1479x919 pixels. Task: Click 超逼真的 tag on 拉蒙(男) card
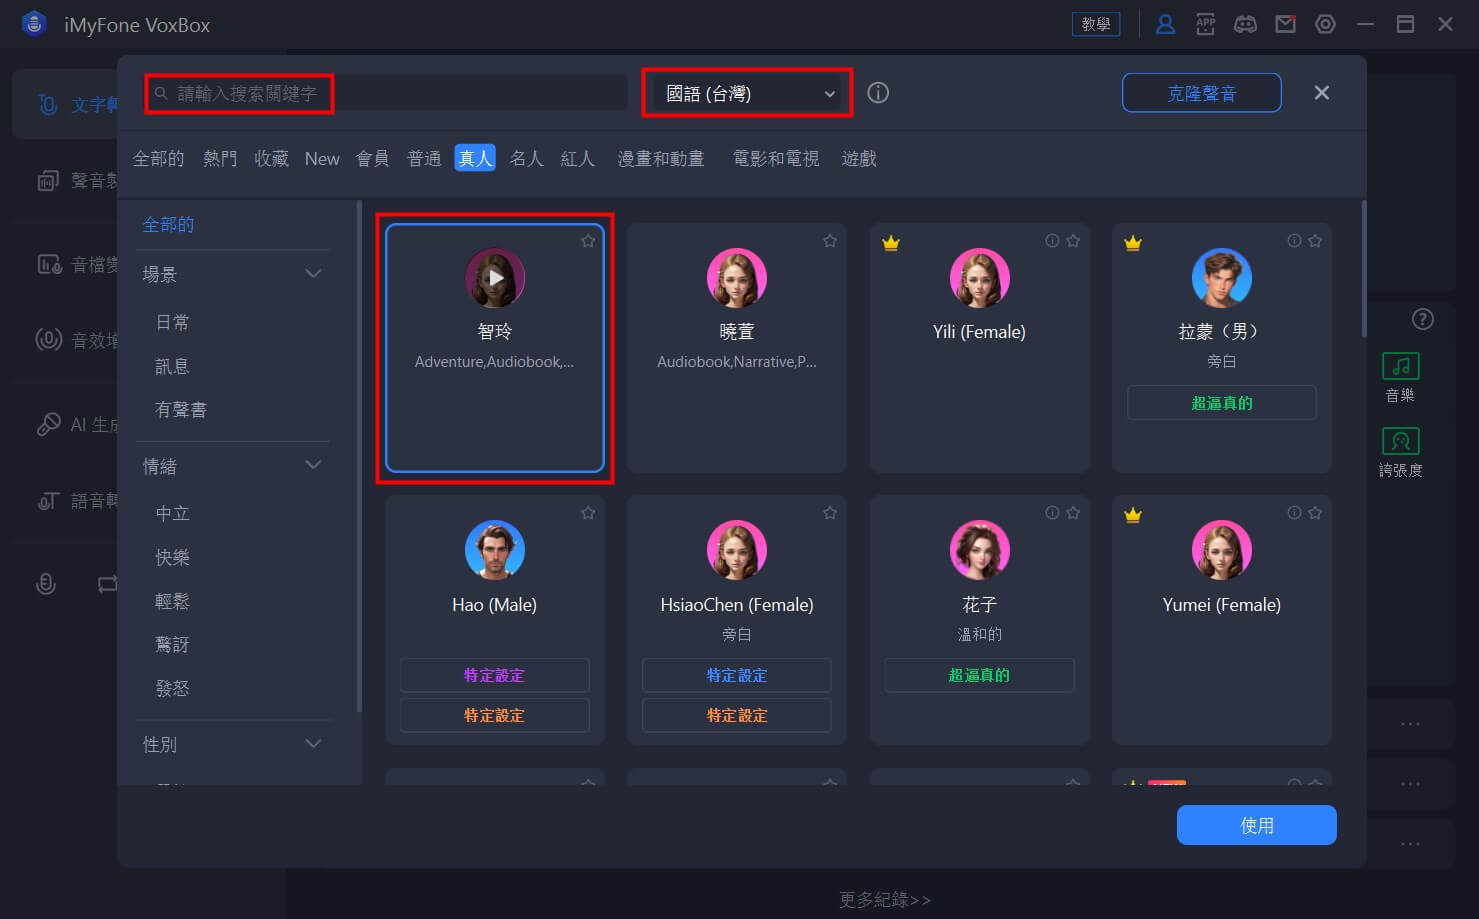click(1222, 403)
